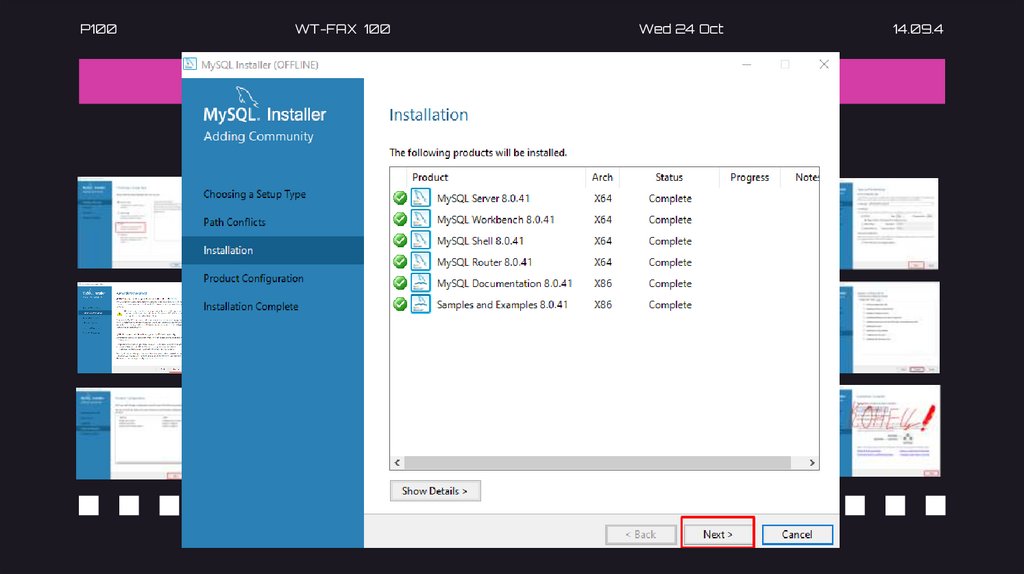The image size is (1024, 574).
Task: Click X86 arch of MySQL Documentation row
Action: click(x=603, y=283)
